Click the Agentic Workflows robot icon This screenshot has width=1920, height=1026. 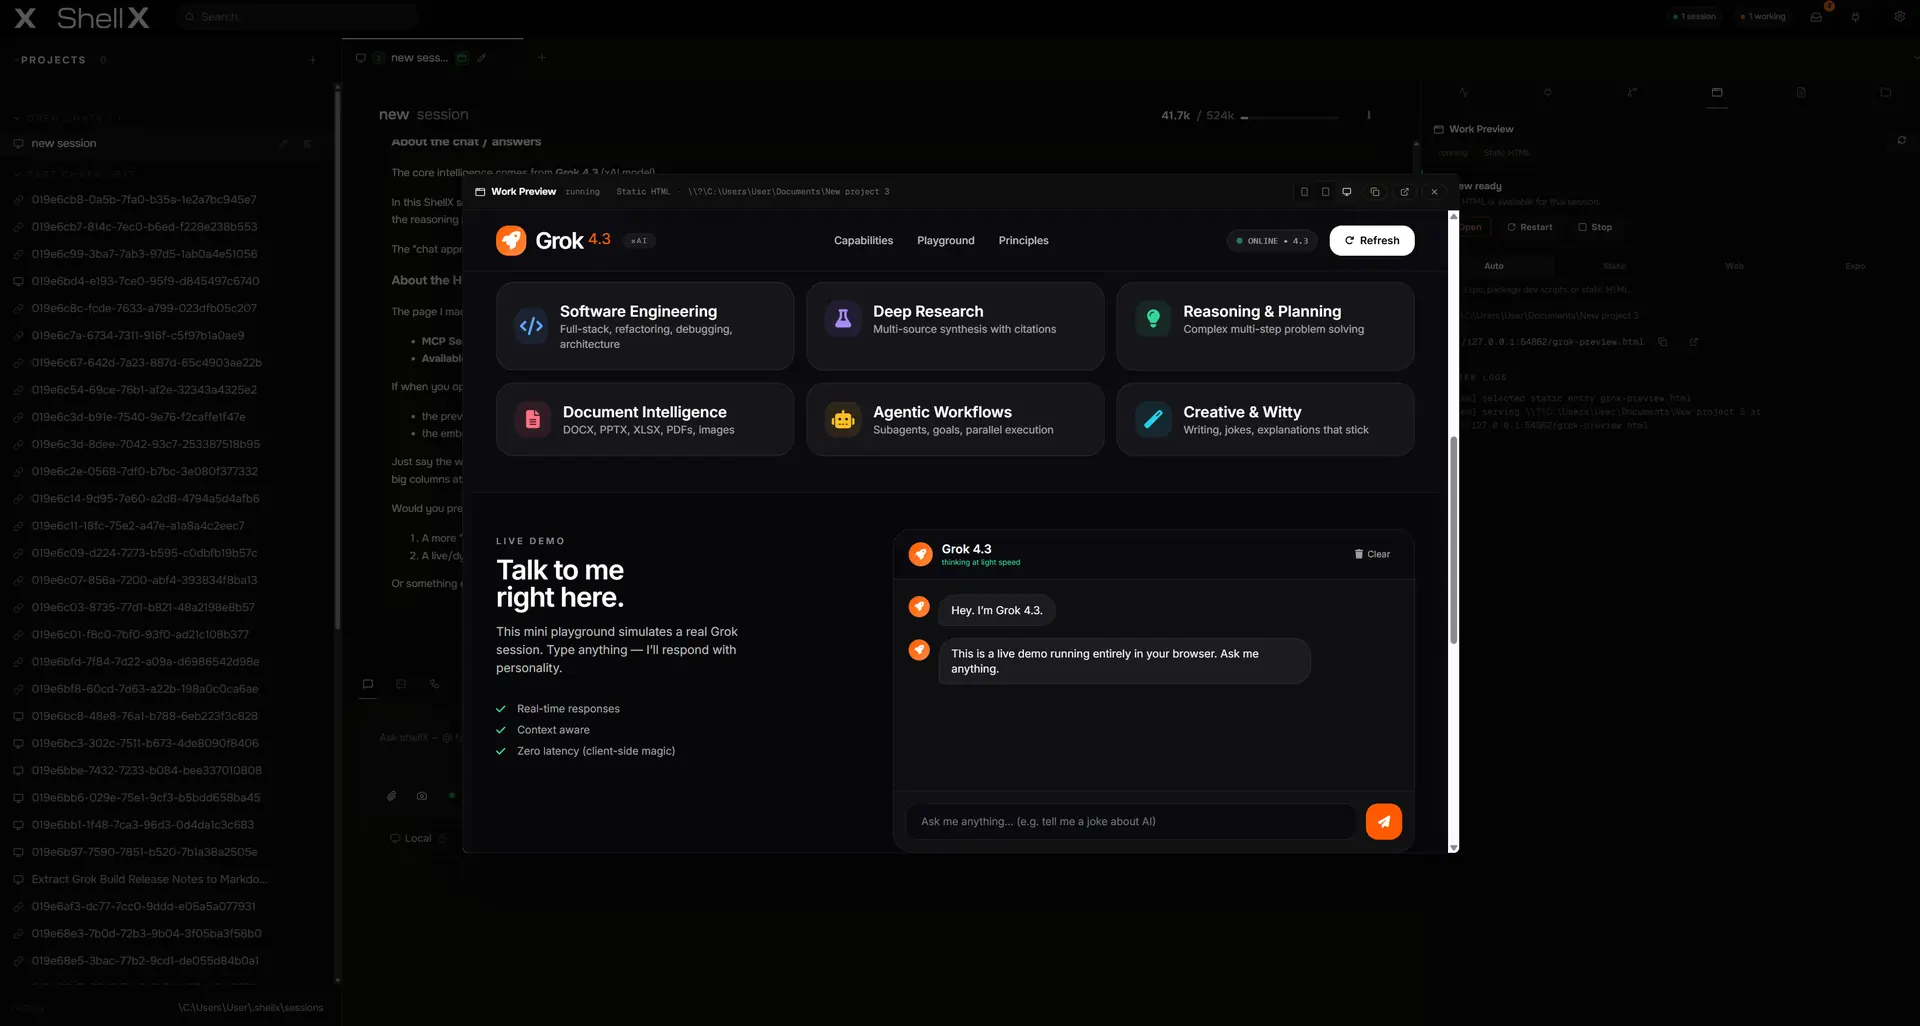click(843, 419)
